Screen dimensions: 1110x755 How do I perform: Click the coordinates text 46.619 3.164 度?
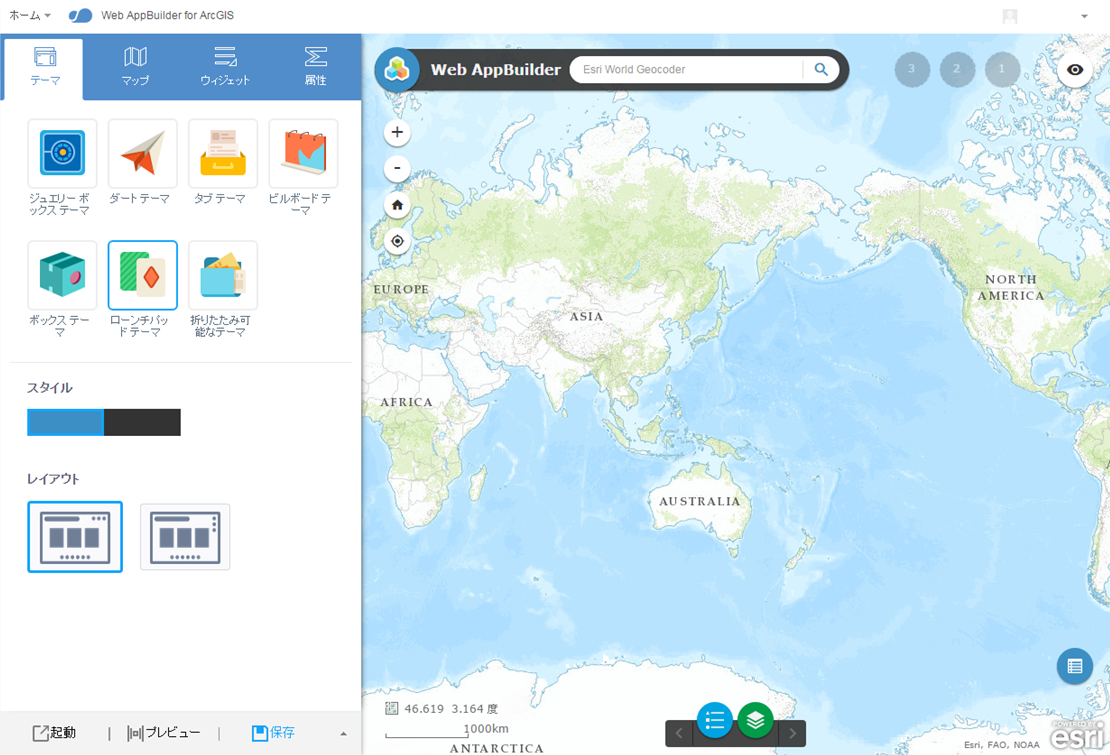pyautogui.click(x=452, y=708)
